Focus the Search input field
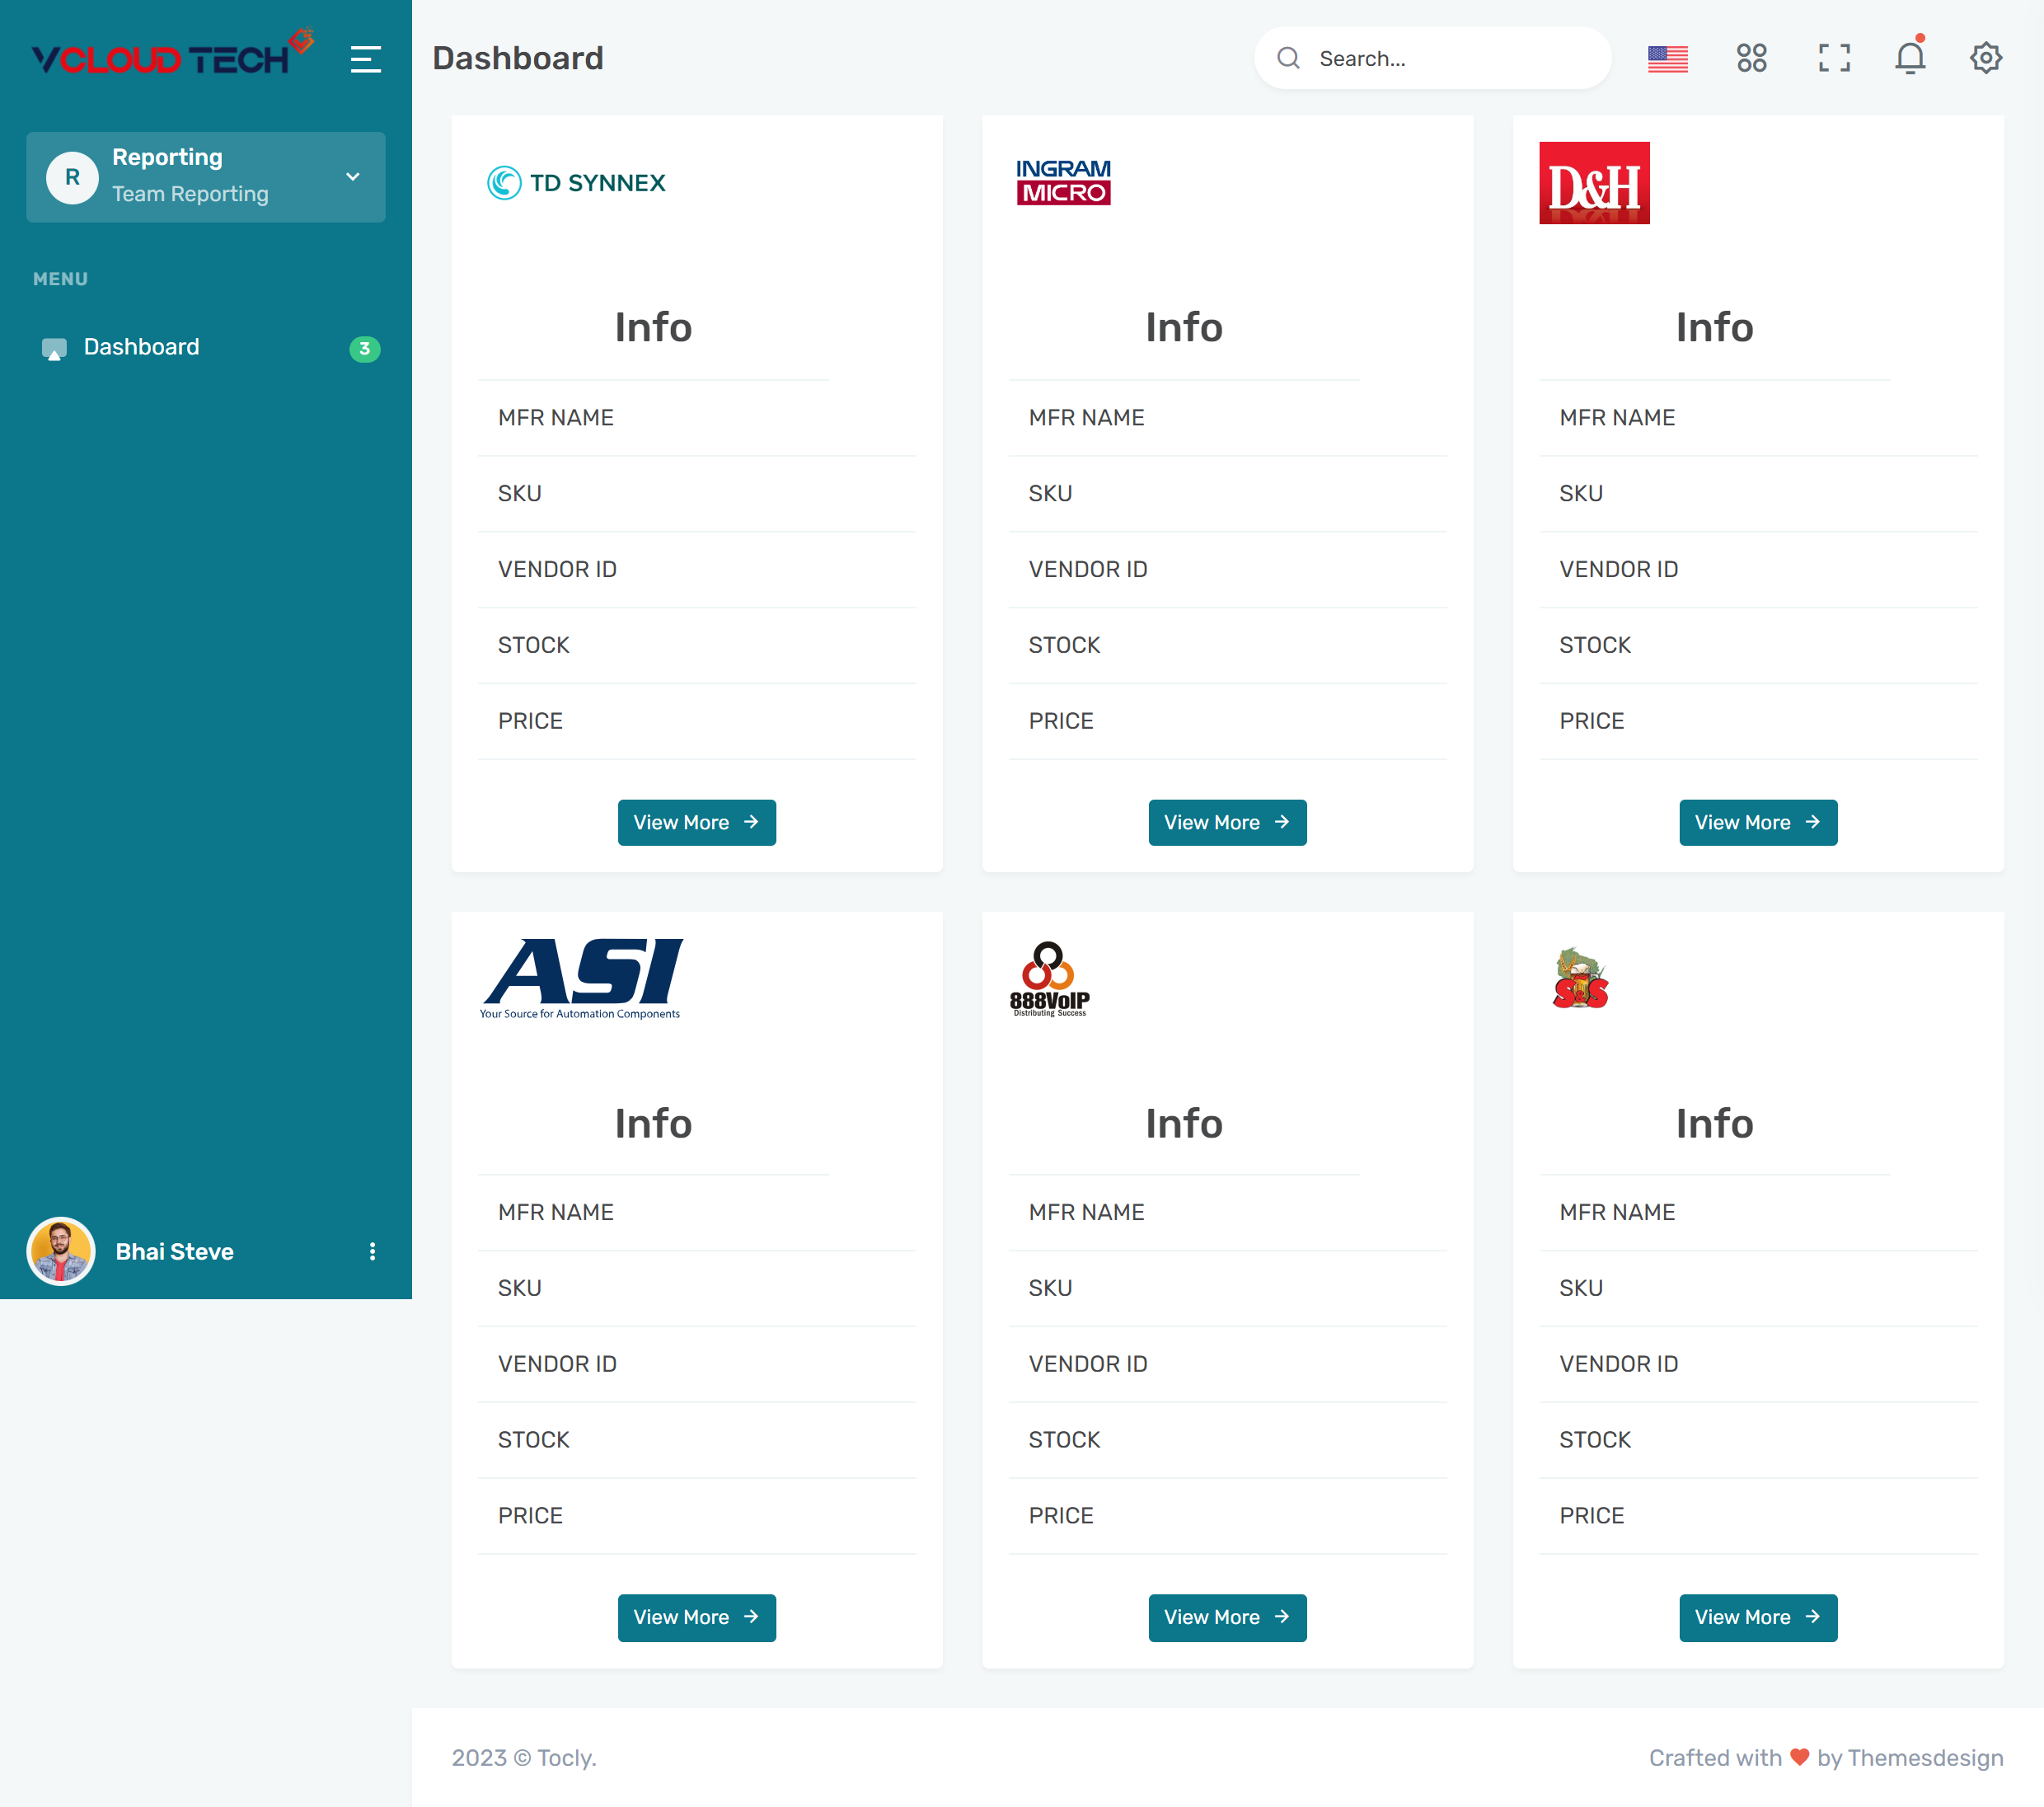The image size is (2044, 1807). [x=1433, y=58]
